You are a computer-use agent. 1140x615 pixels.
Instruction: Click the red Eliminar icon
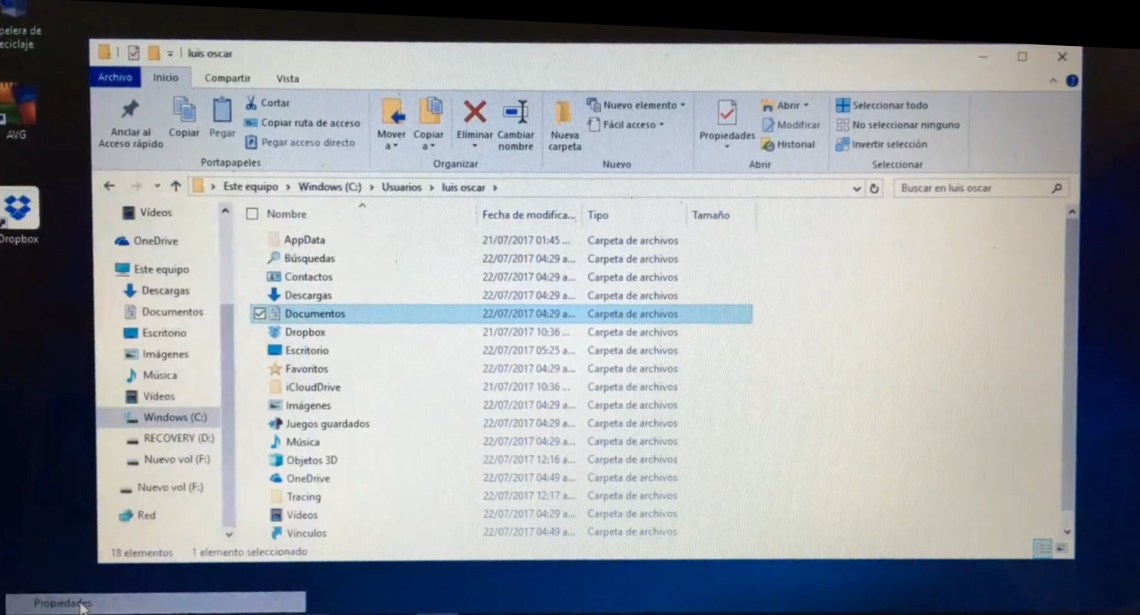click(x=474, y=111)
